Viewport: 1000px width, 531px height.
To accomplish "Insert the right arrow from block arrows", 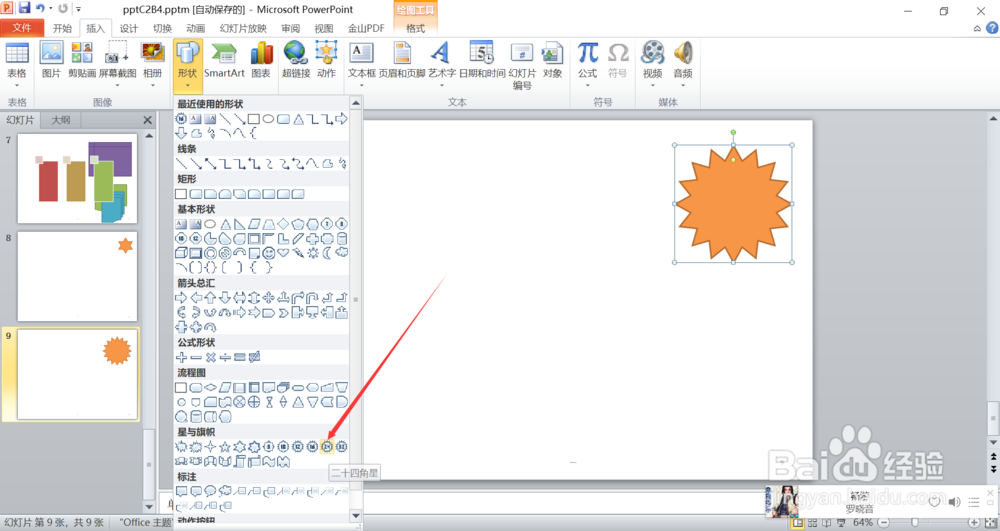I will click(x=181, y=298).
